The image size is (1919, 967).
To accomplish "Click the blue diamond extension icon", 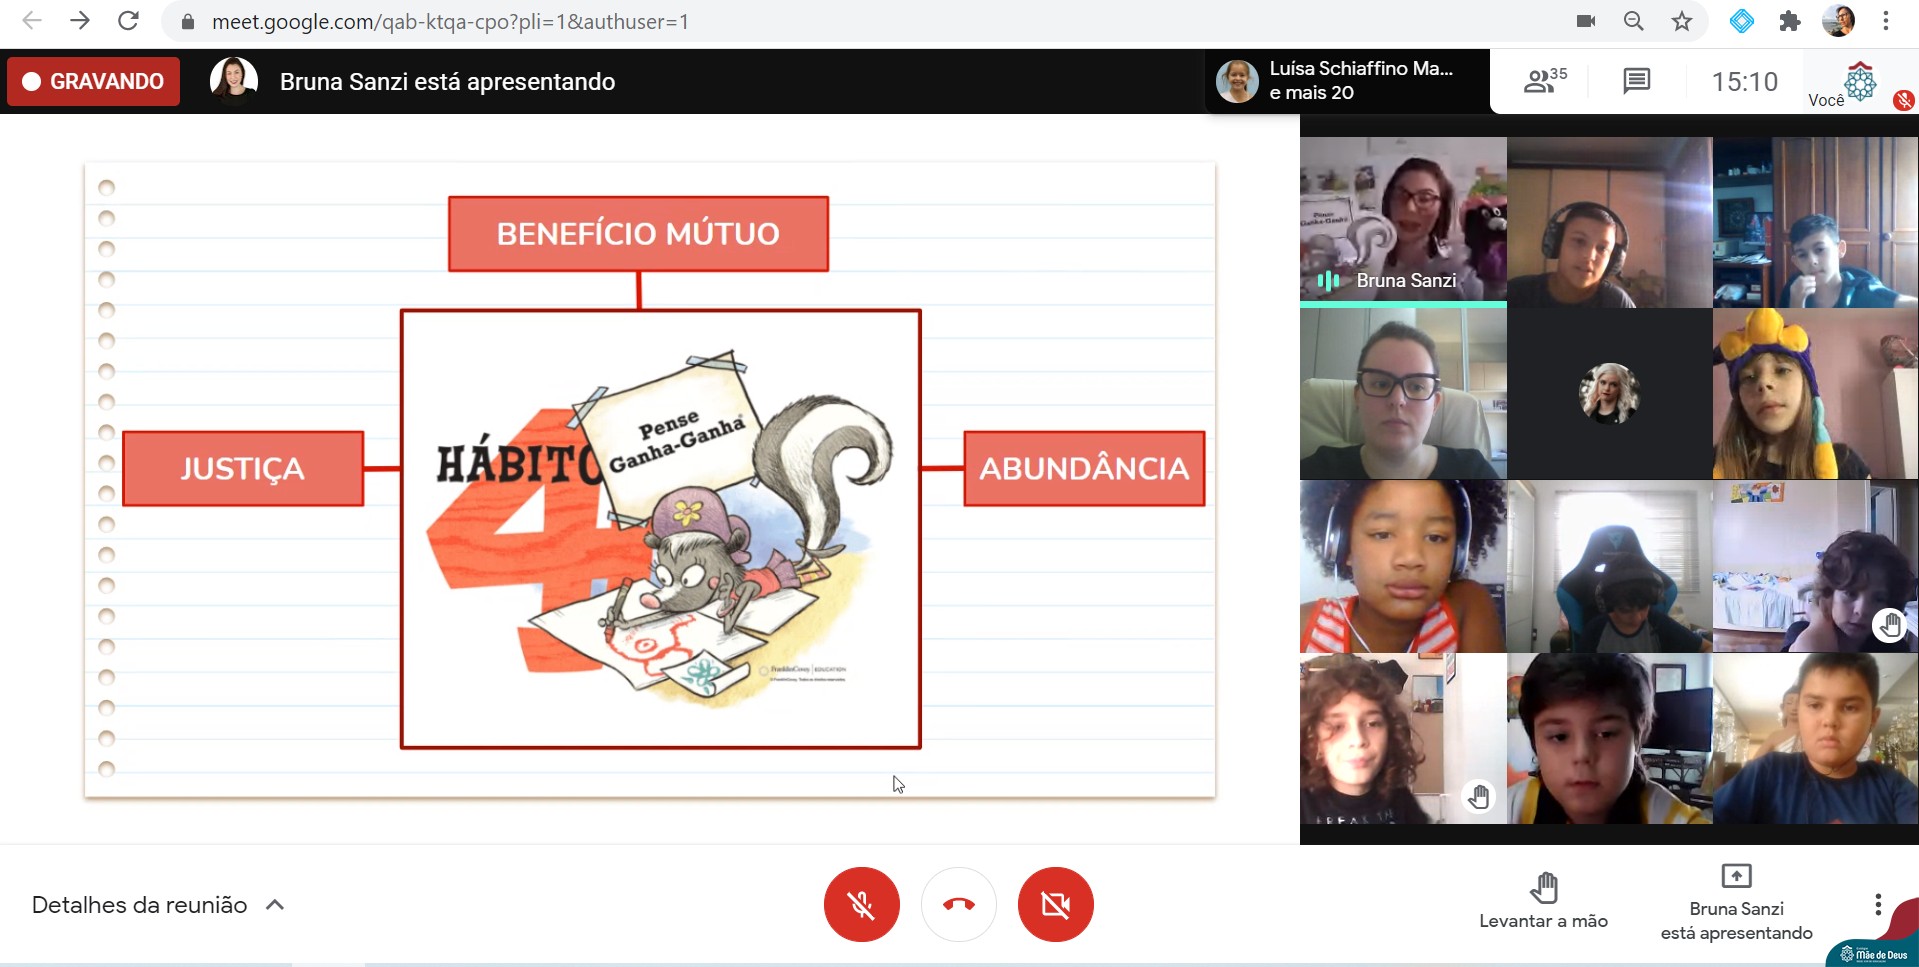I will pos(1741,21).
